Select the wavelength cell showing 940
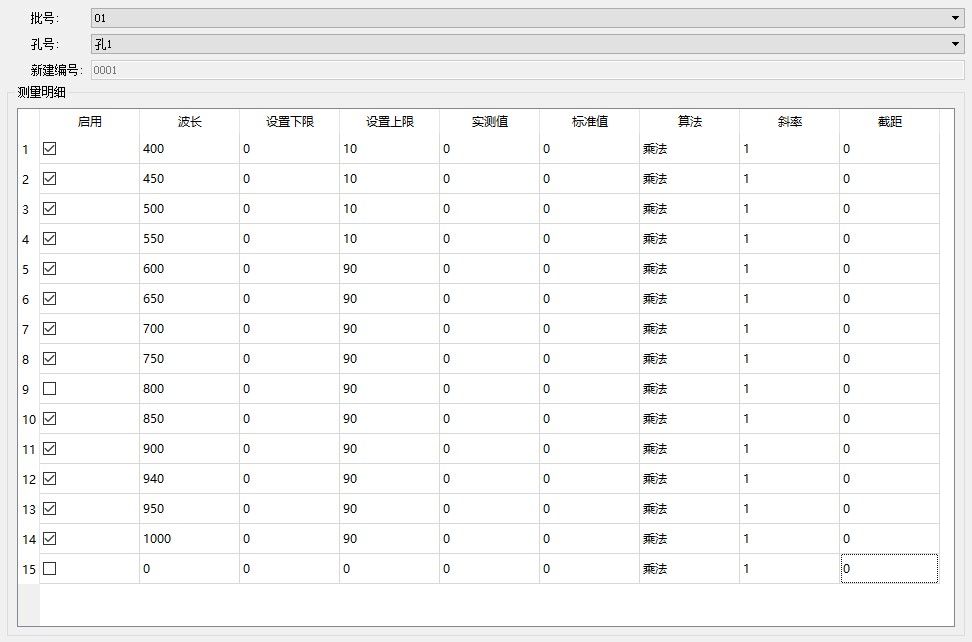 (189, 479)
